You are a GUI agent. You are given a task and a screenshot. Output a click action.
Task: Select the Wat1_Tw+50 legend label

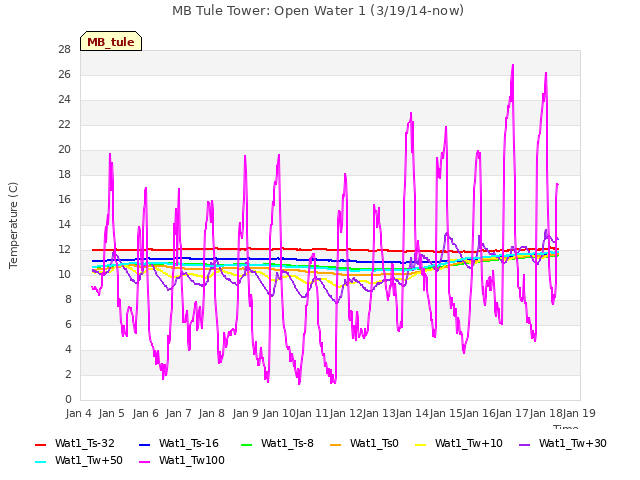tap(89, 461)
